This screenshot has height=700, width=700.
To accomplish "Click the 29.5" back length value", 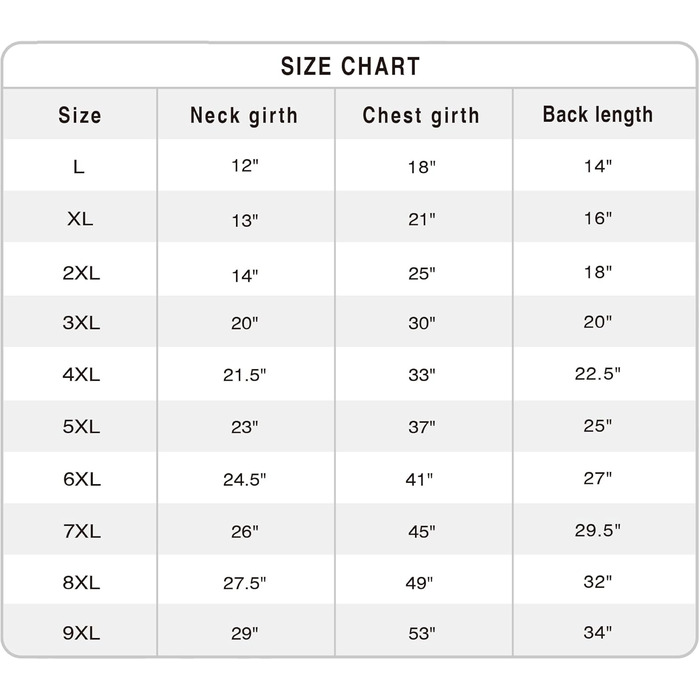I will (597, 530).
